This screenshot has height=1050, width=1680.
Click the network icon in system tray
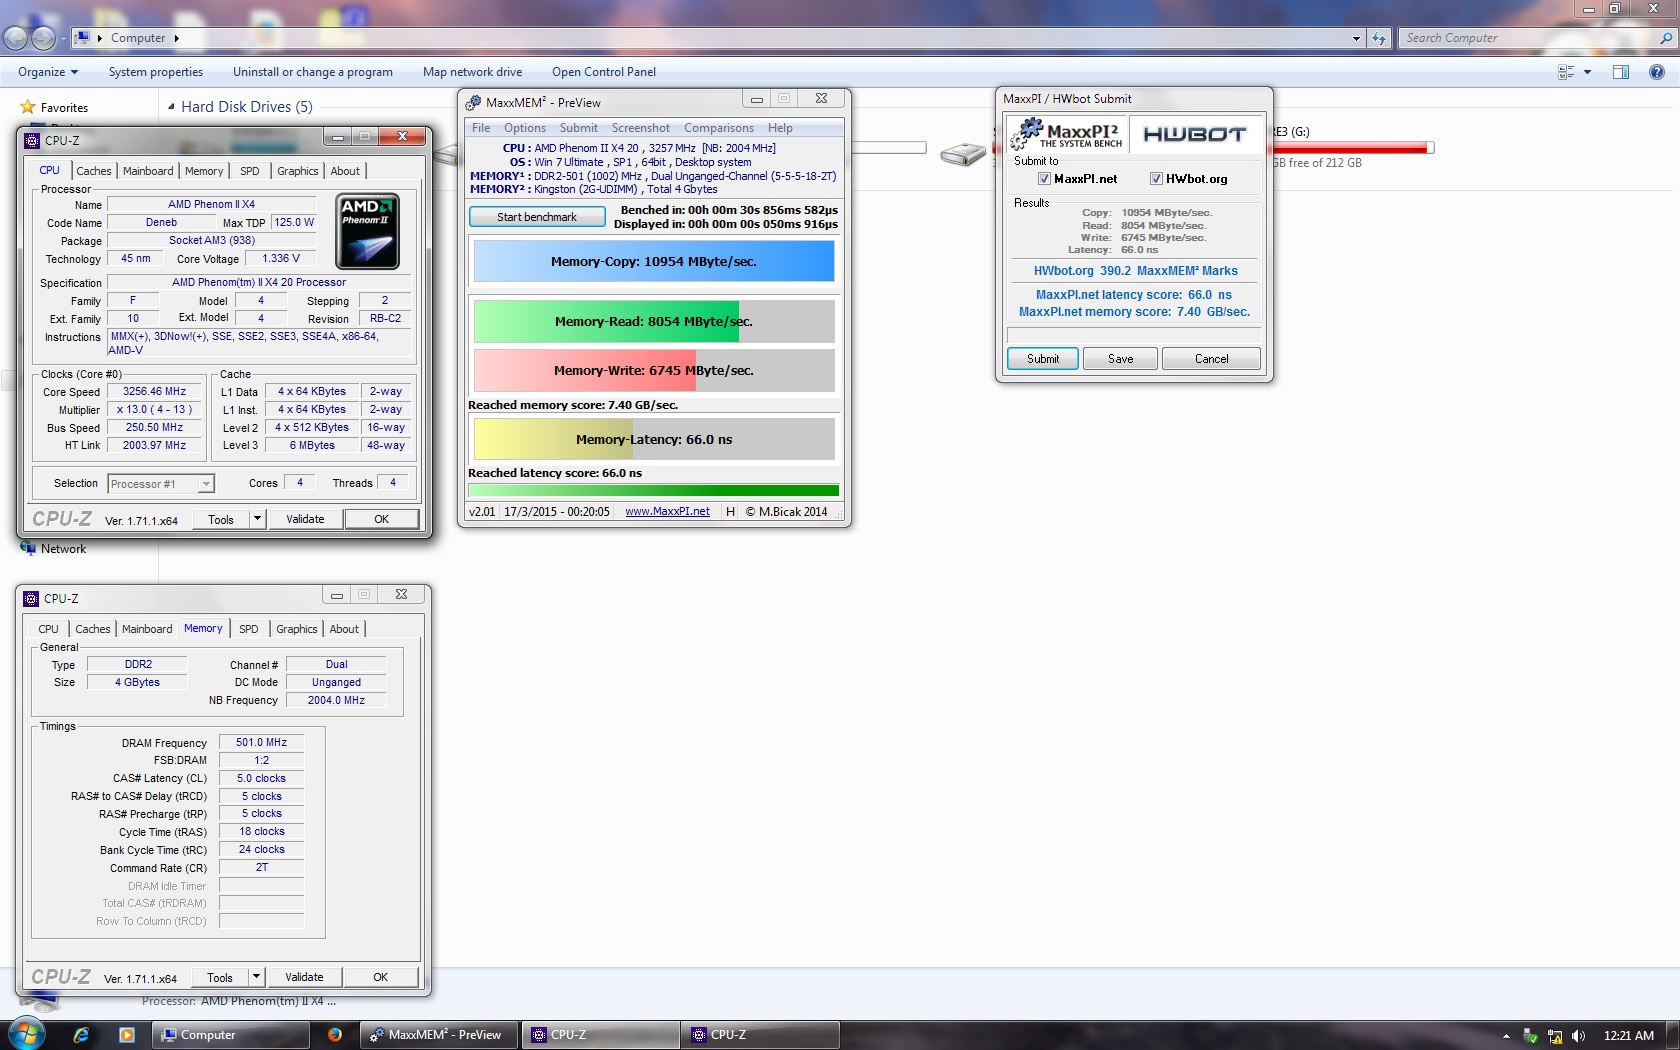pyautogui.click(x=1555, y=1036)
